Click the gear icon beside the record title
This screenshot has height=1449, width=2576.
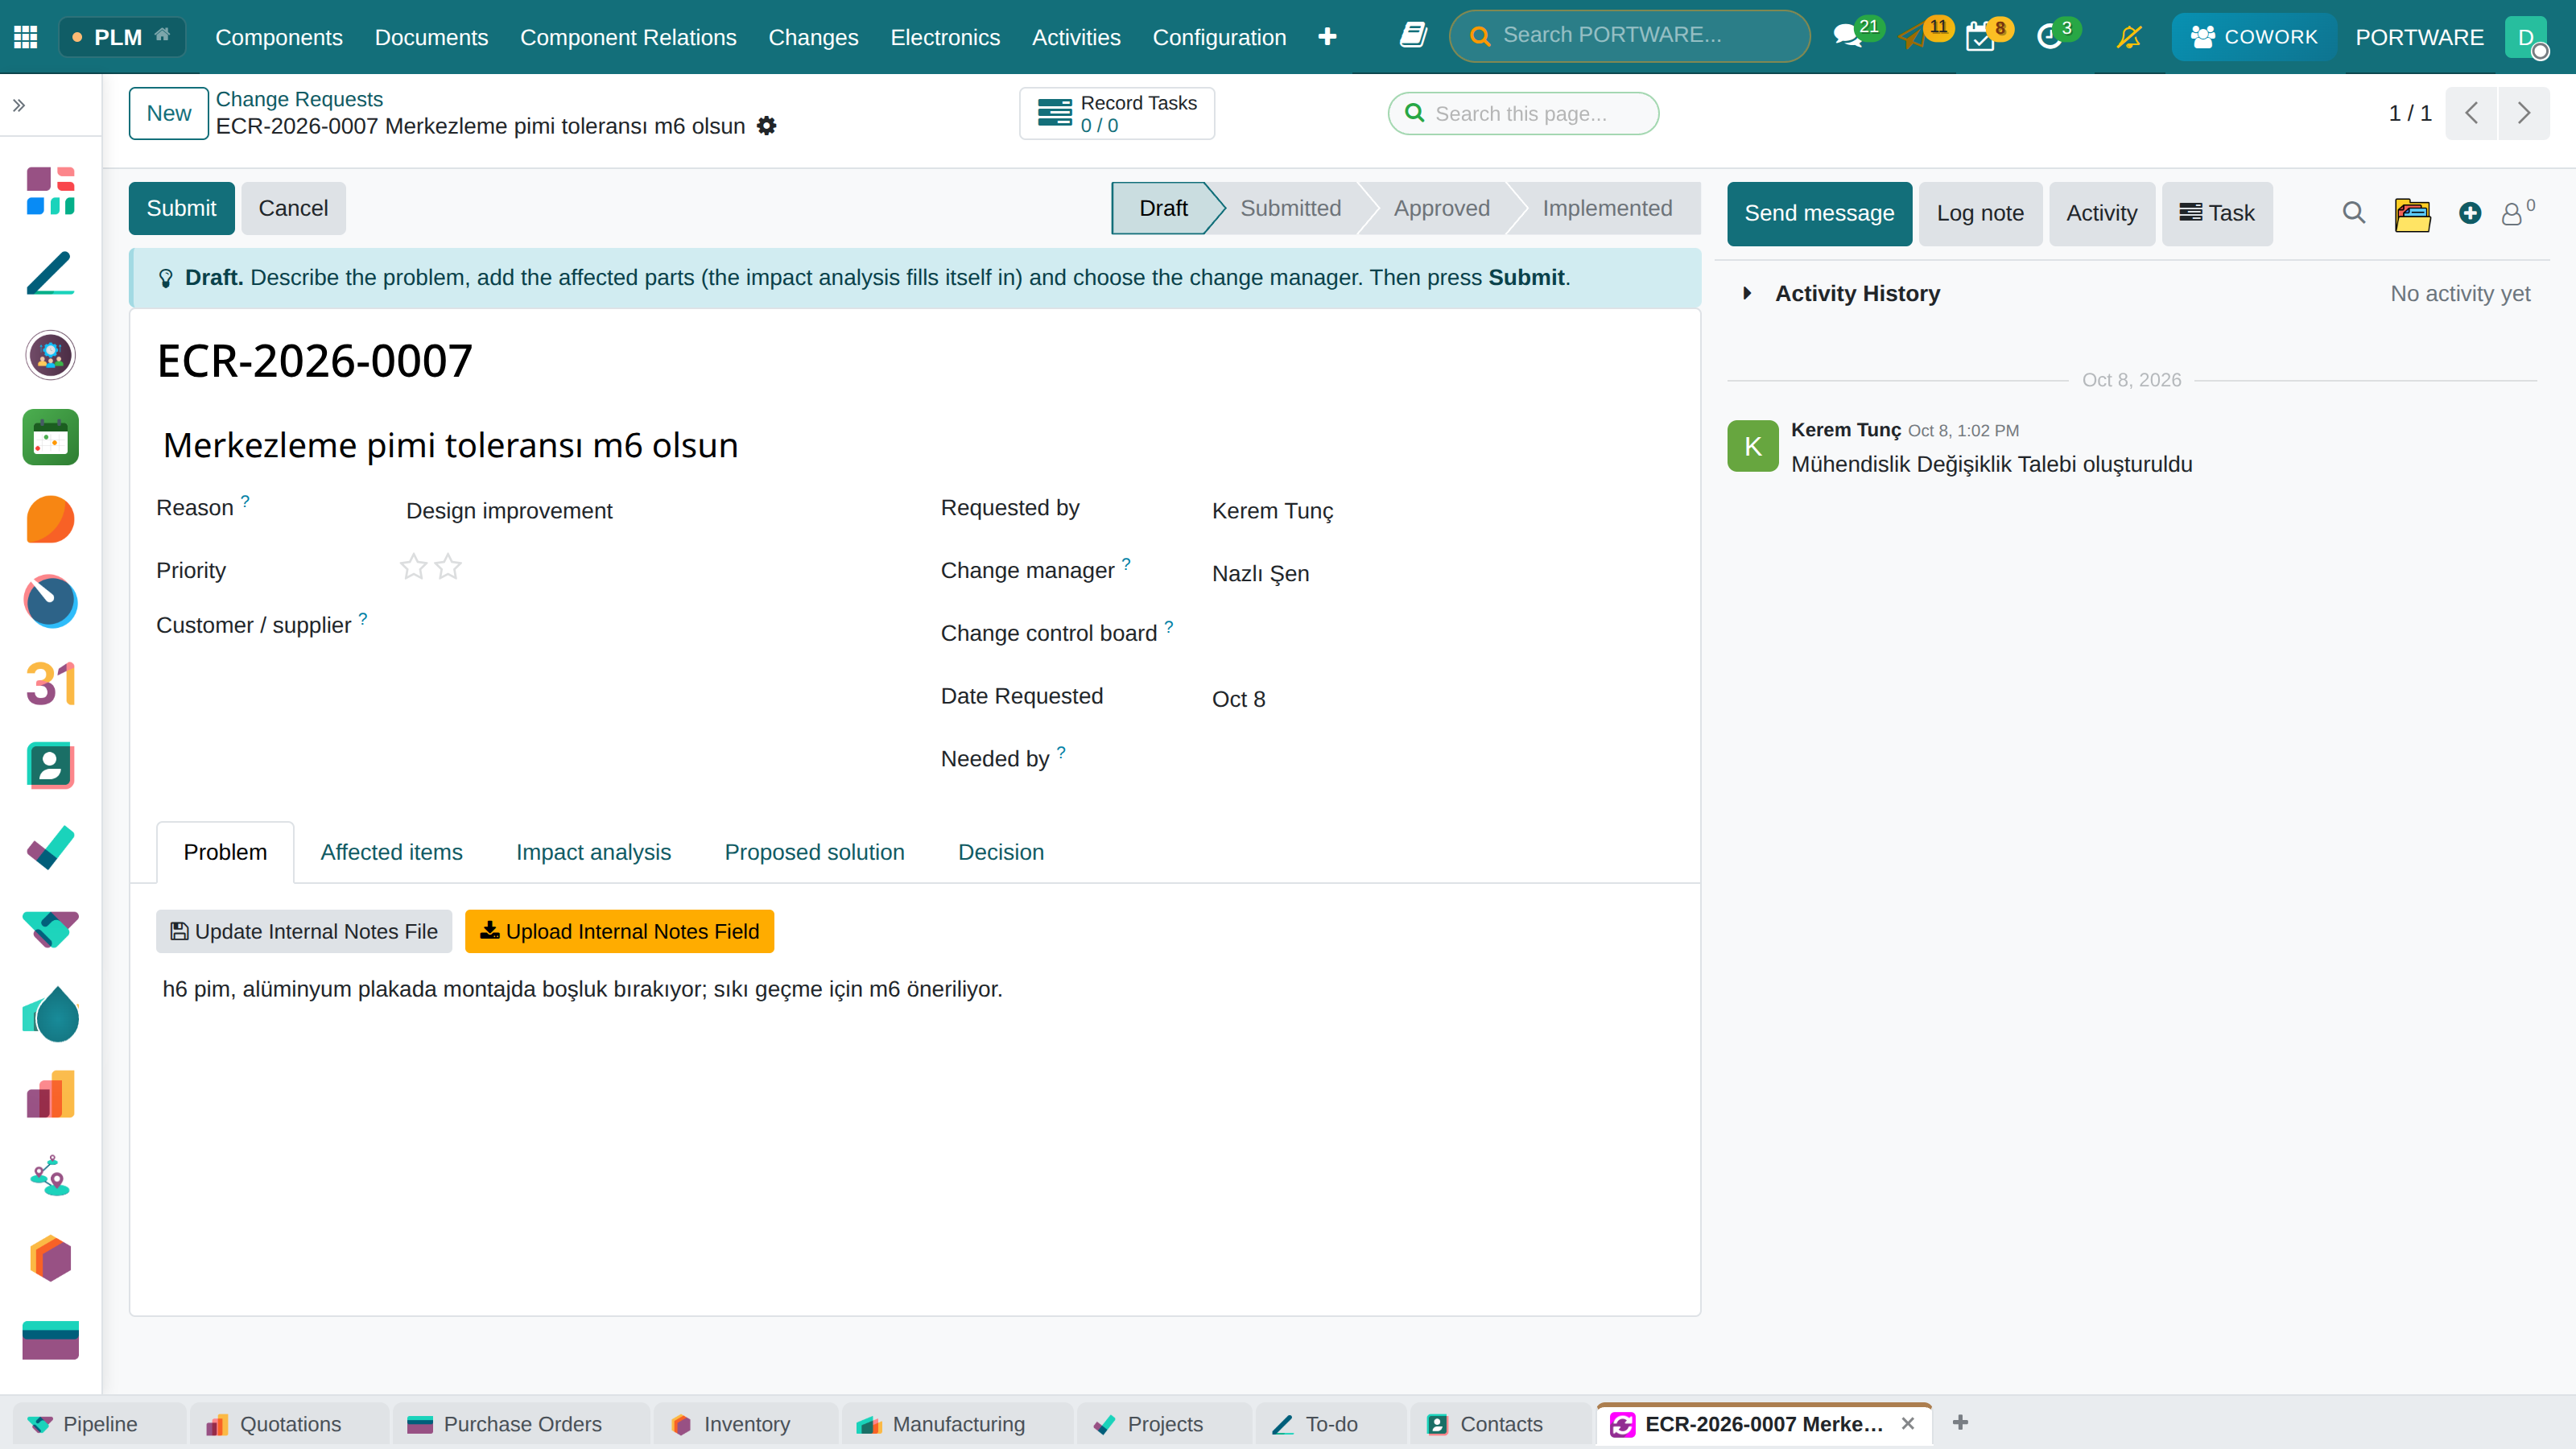click(x=766, y=126)
